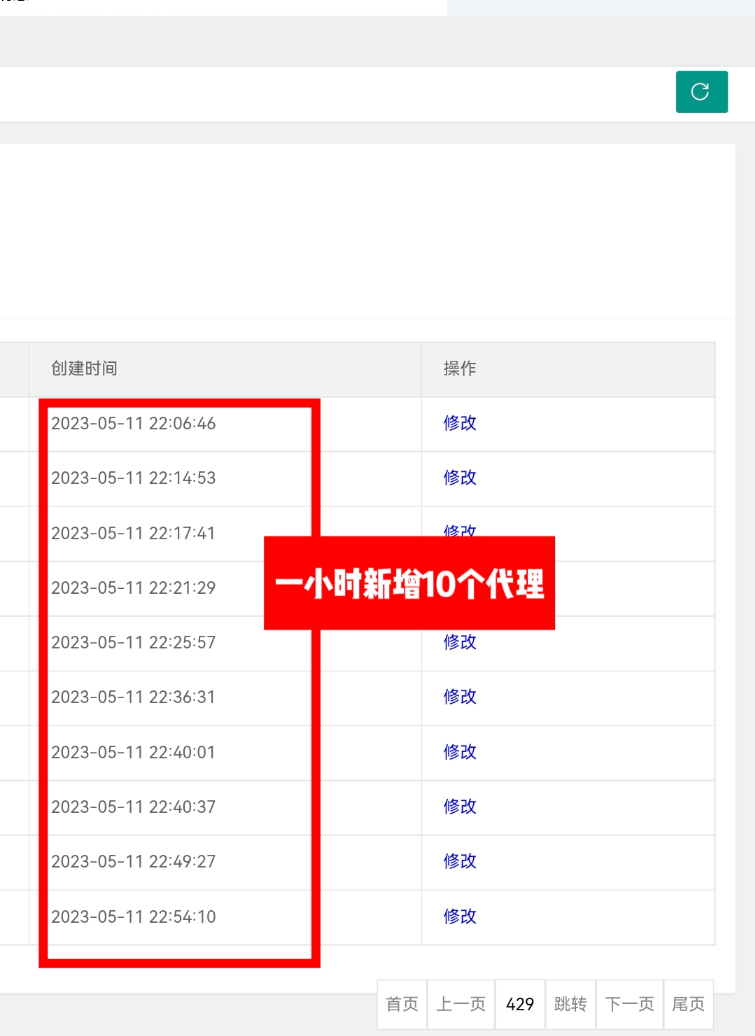Click 修改 link for 22:54:10 row
The width and height of the screenshot is (755, 1036).
(460, 916)
